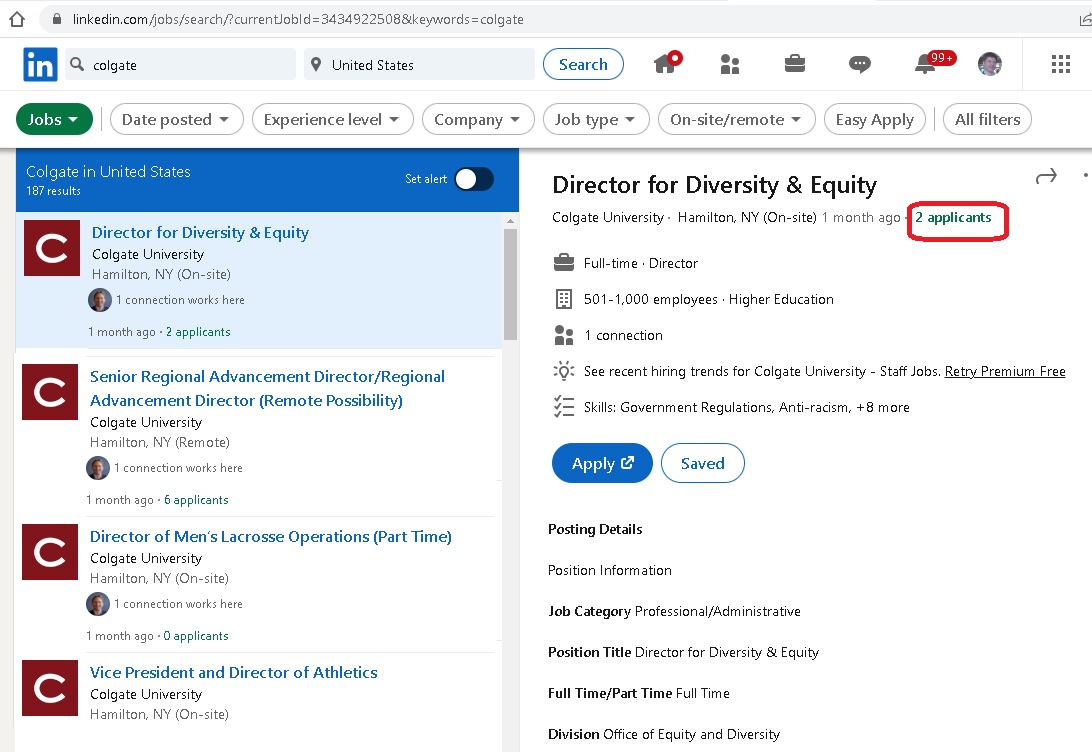Click the Saved button
This screenshot has height=752, width=1092.
click(x=703, y=463)
